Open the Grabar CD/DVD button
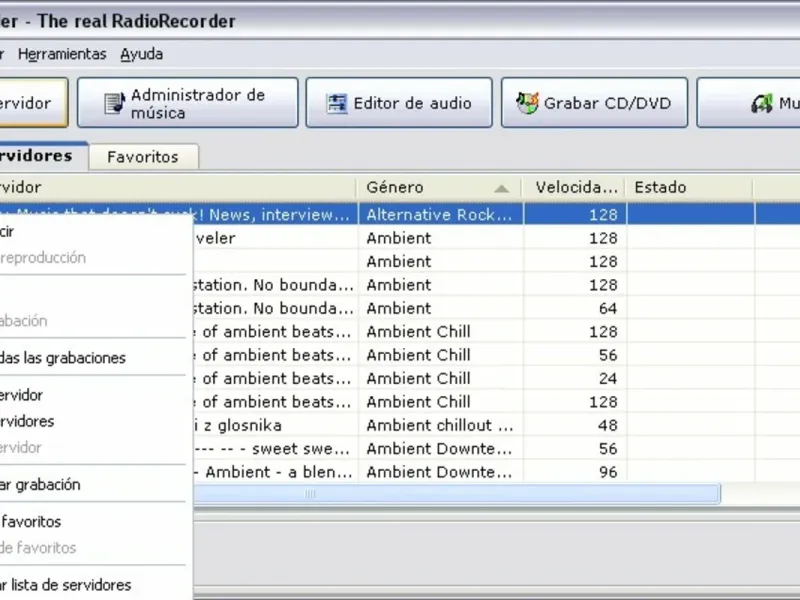This screenshot has width=800, height=600. pos(594,103)
